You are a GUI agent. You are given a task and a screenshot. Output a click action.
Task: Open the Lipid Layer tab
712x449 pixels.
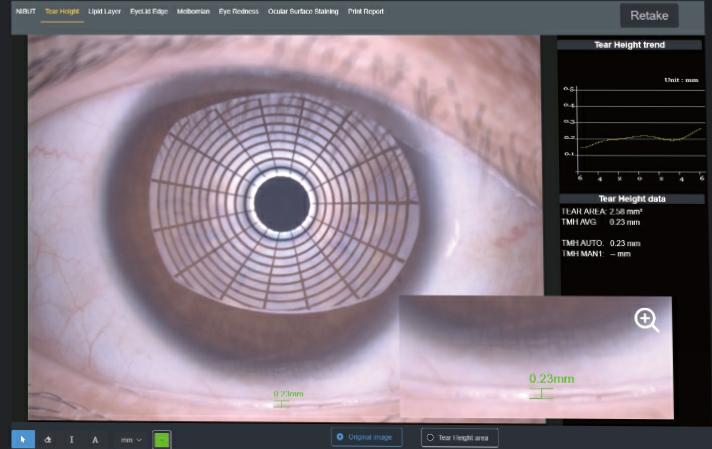[x=104, y=12]
